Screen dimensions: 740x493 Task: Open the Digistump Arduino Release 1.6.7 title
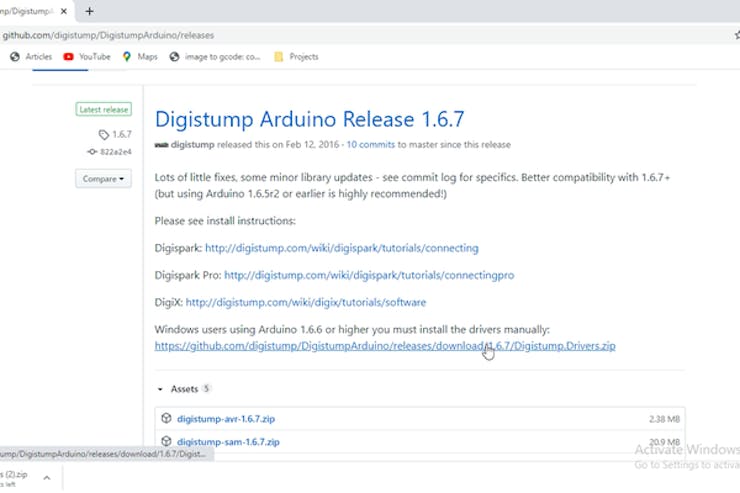(x=309, y=119)
